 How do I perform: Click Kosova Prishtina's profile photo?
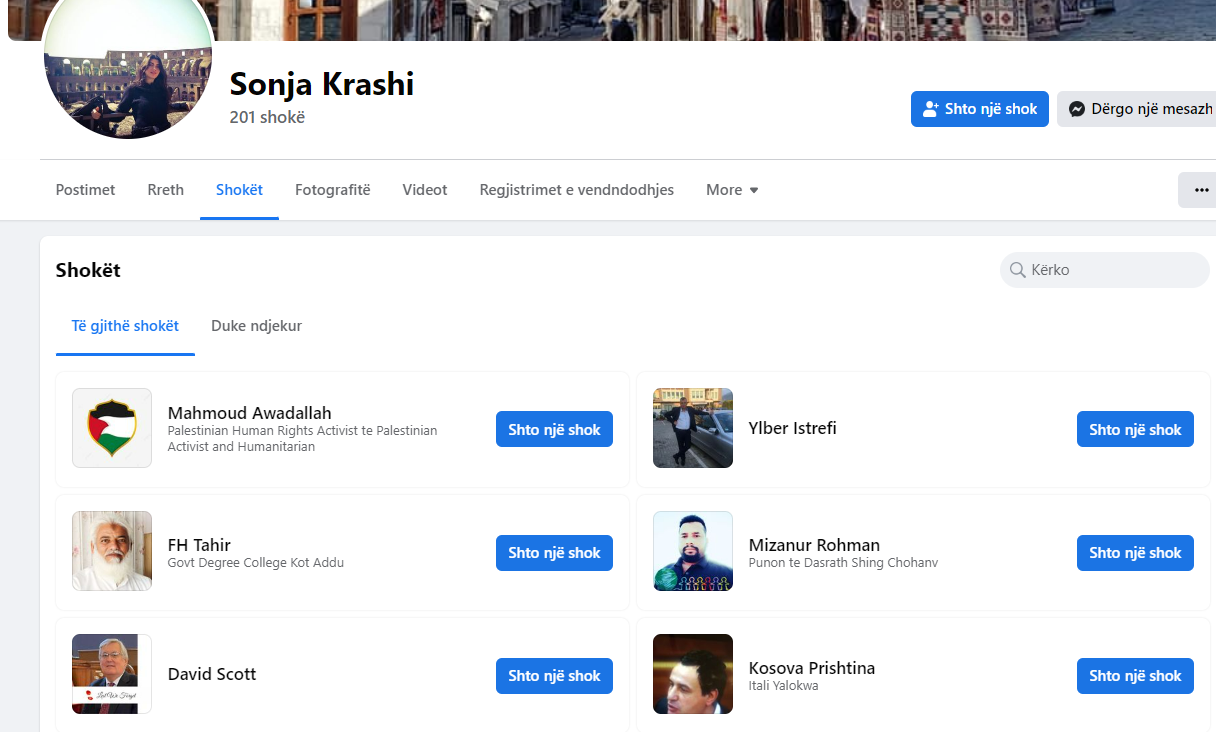point(693,674)
